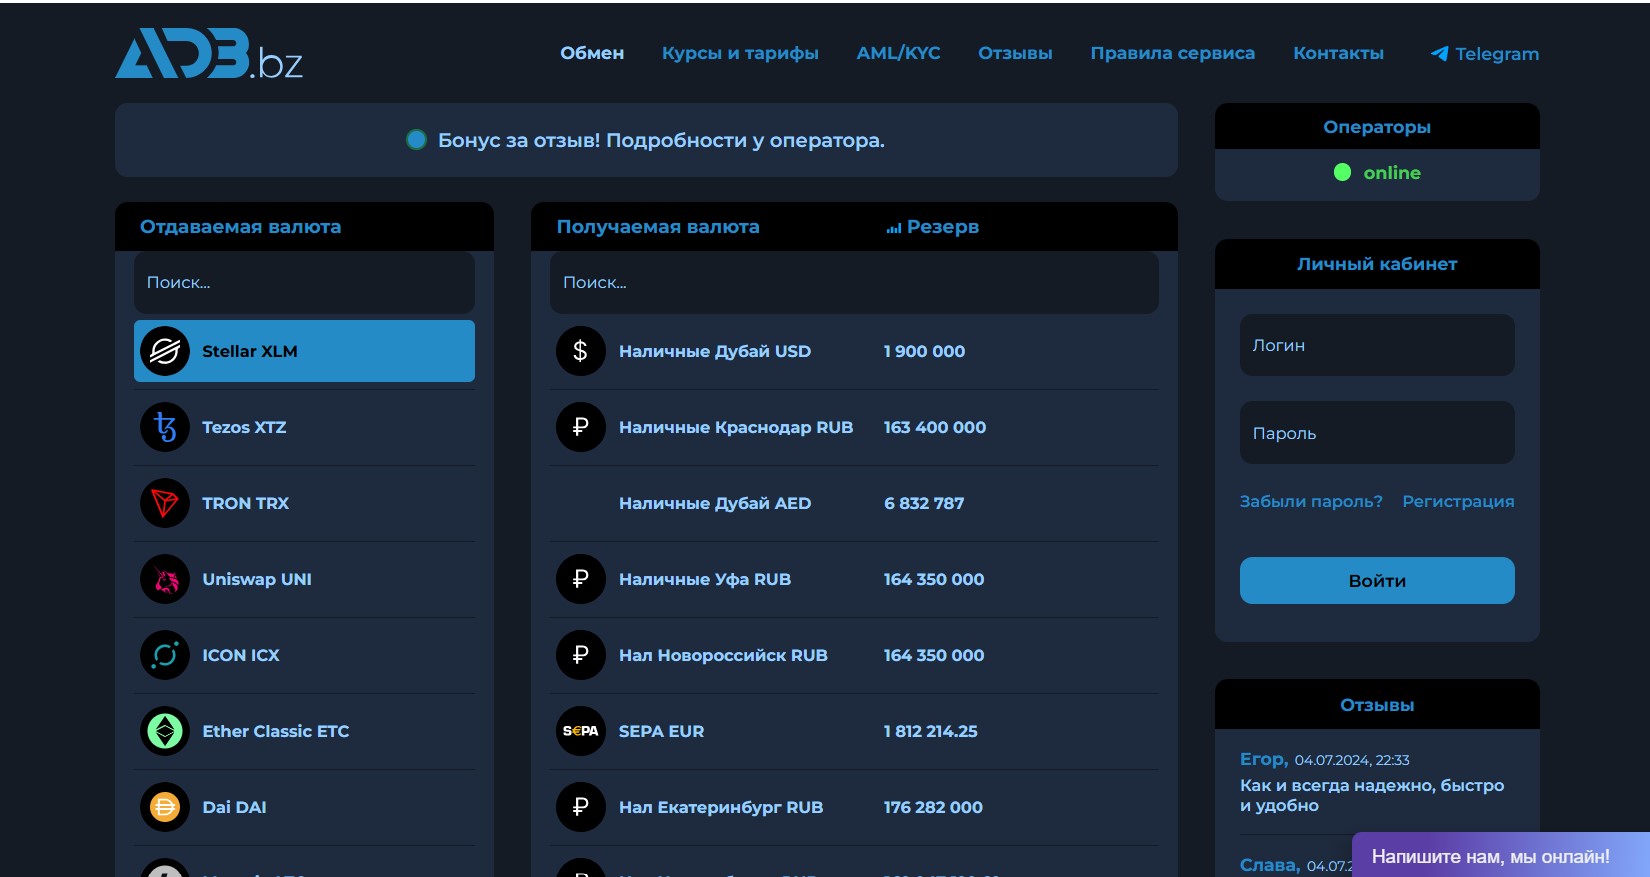Image resolution: width=1650 pixels, height=877 pixels.
Task: Click the Пароль password field
Action: 1377,433
